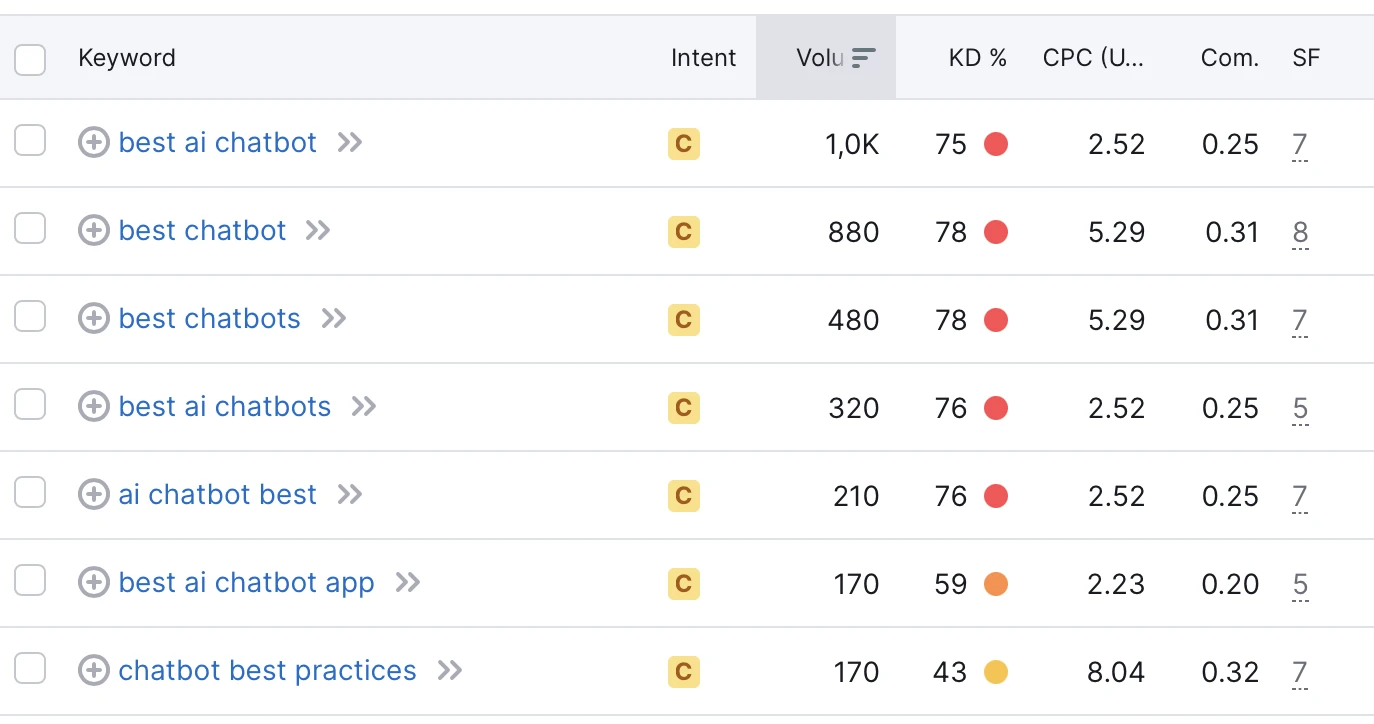Click the add icon next to best ai chatbot
Image resolution: width=1374 pixels, height=724 pixels.
(93, 143)
